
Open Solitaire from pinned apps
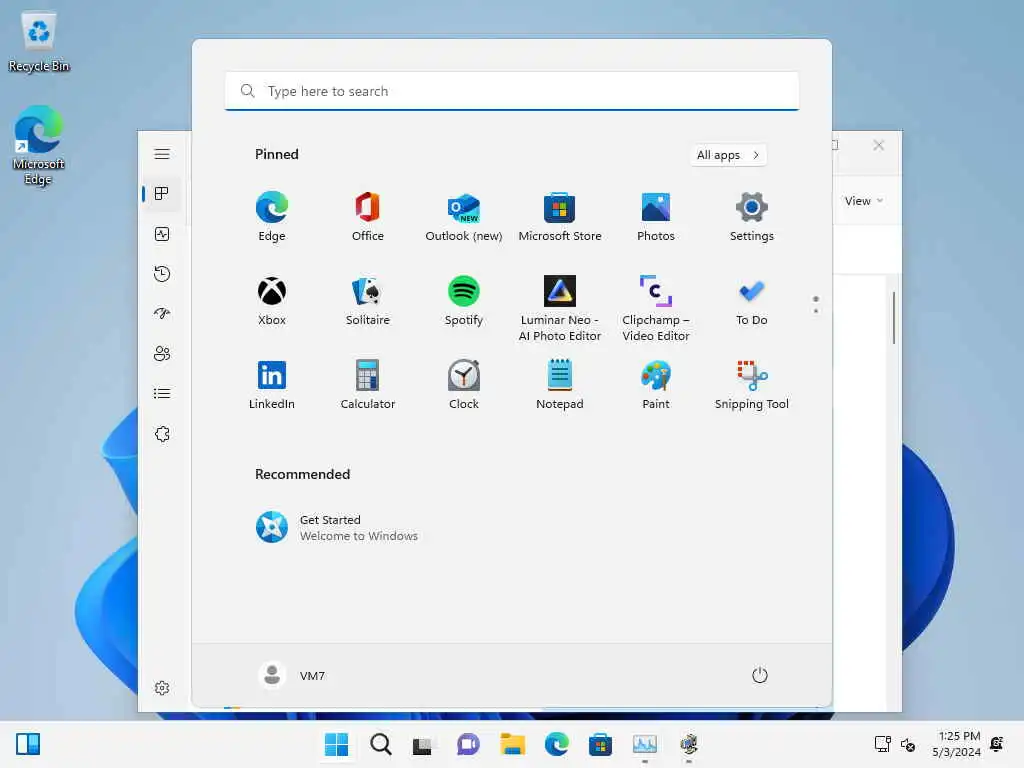pyautogui.click(x=368, y=300)
